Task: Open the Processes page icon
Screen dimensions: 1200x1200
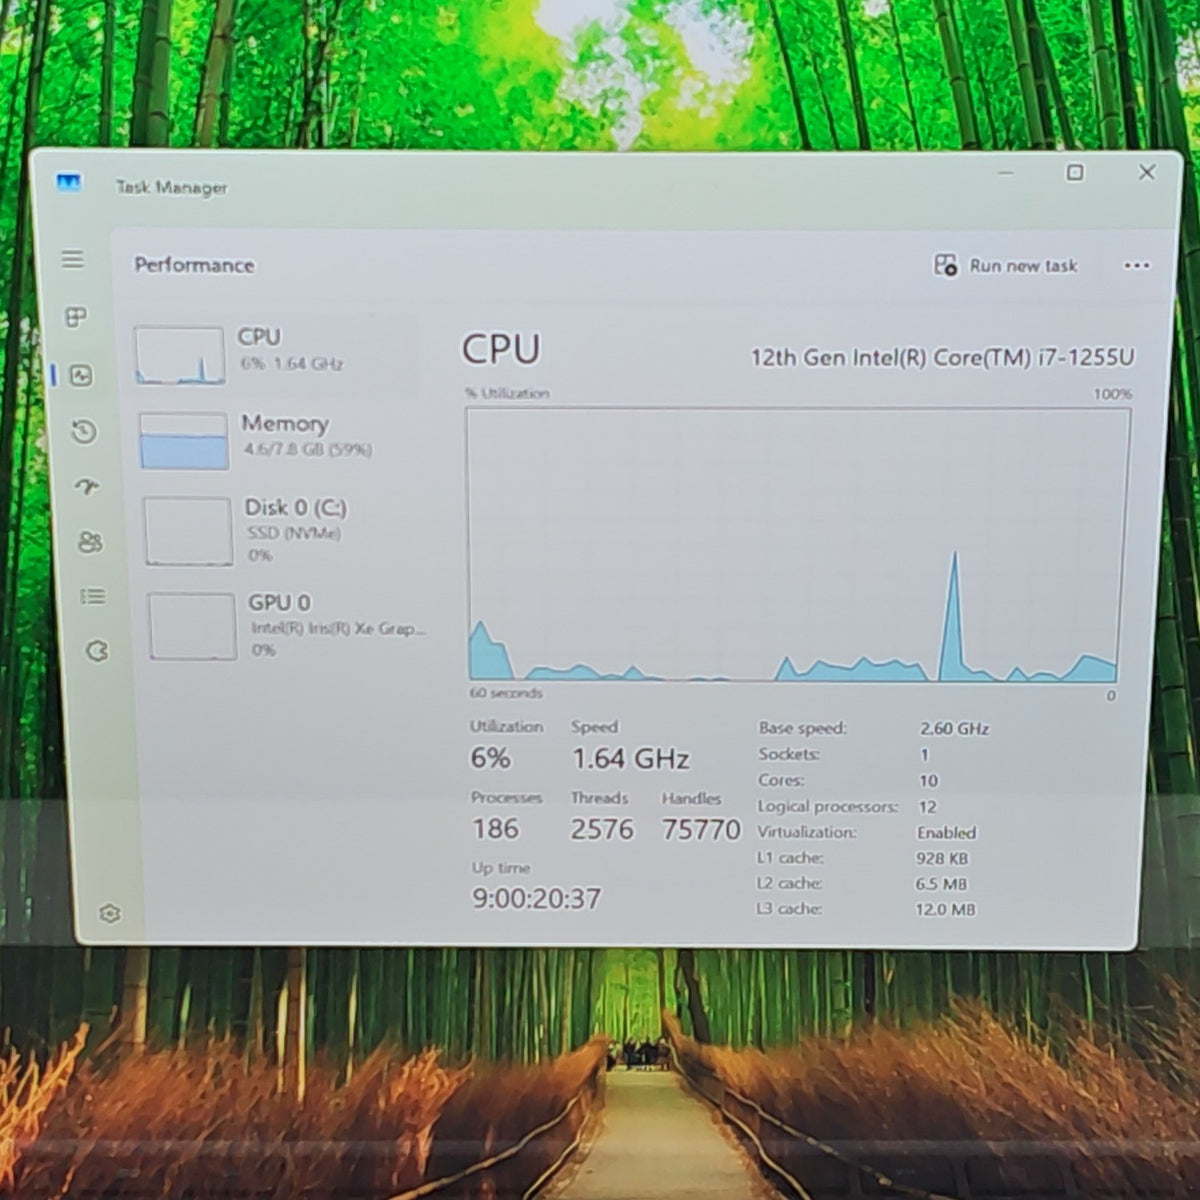Action: (x=76, y=318)
